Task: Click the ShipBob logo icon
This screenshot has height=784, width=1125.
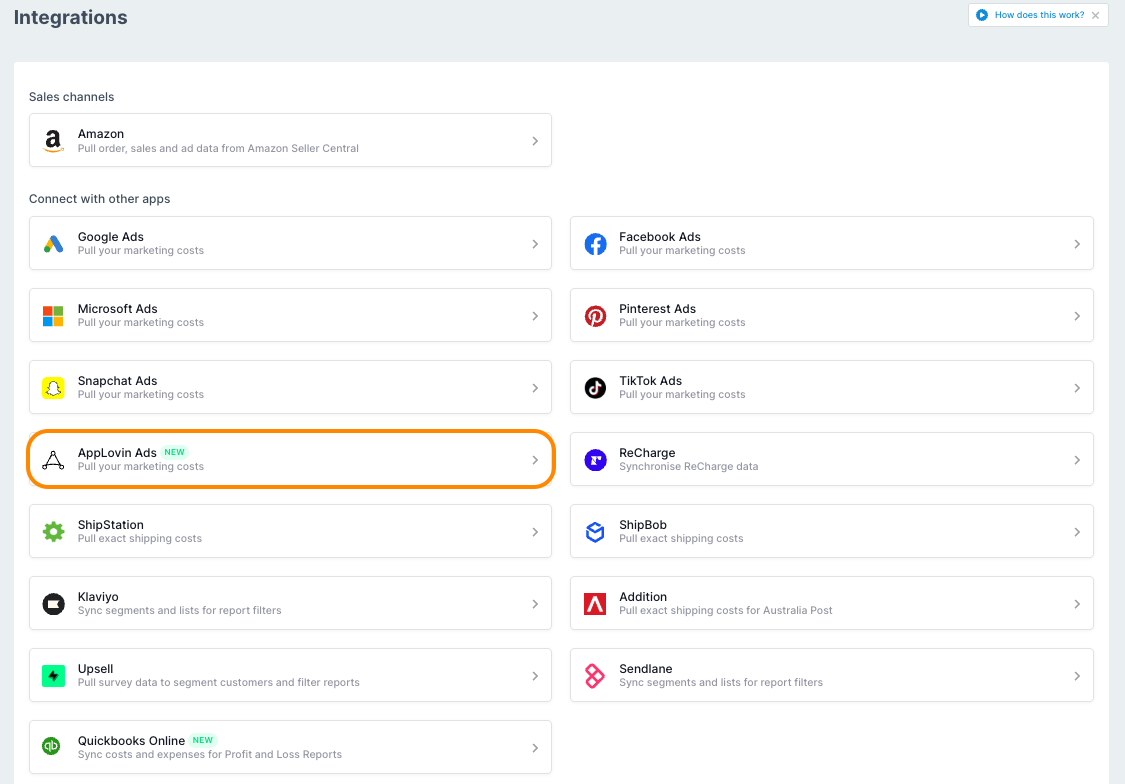Action: [595, 532]
